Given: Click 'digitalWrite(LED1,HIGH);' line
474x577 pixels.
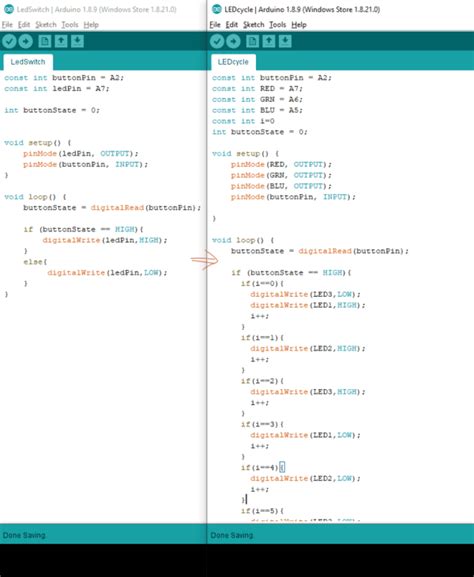Looking at the screenshot, I should (308, 305).
